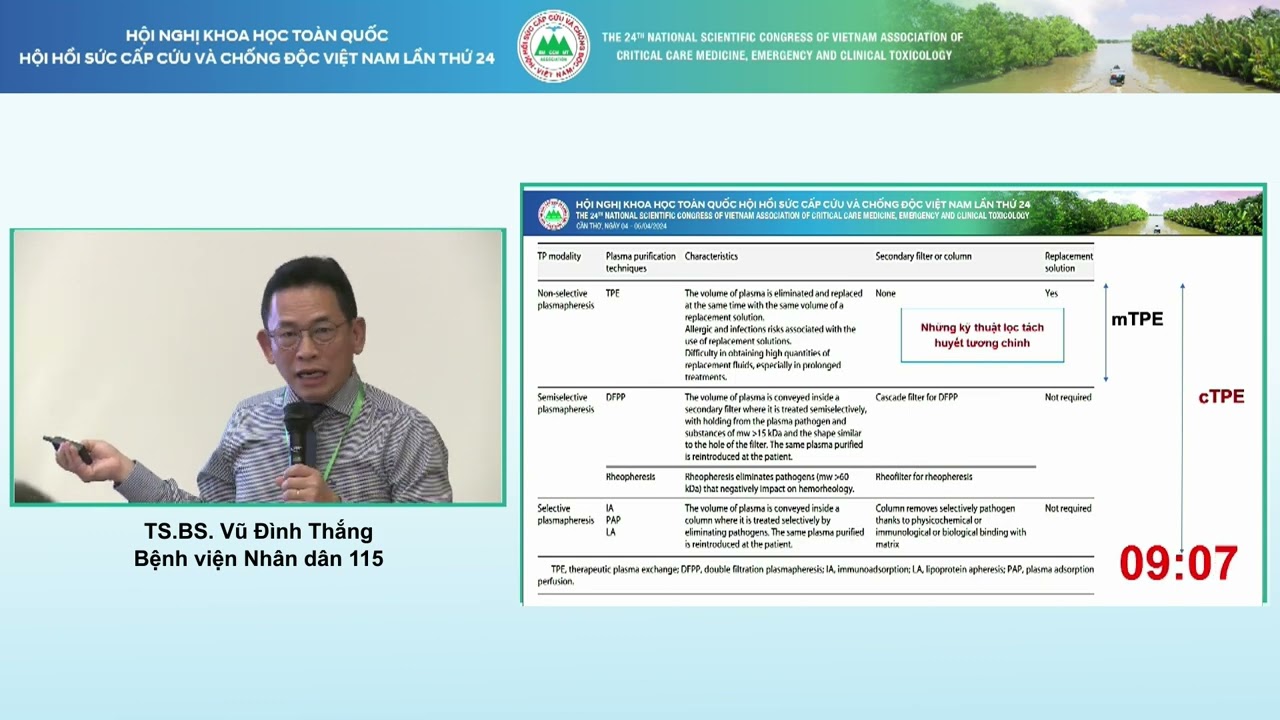1280x720 pixels.
Task: Click the red 'cTPE' label
Action: (x=1221, y=397)
